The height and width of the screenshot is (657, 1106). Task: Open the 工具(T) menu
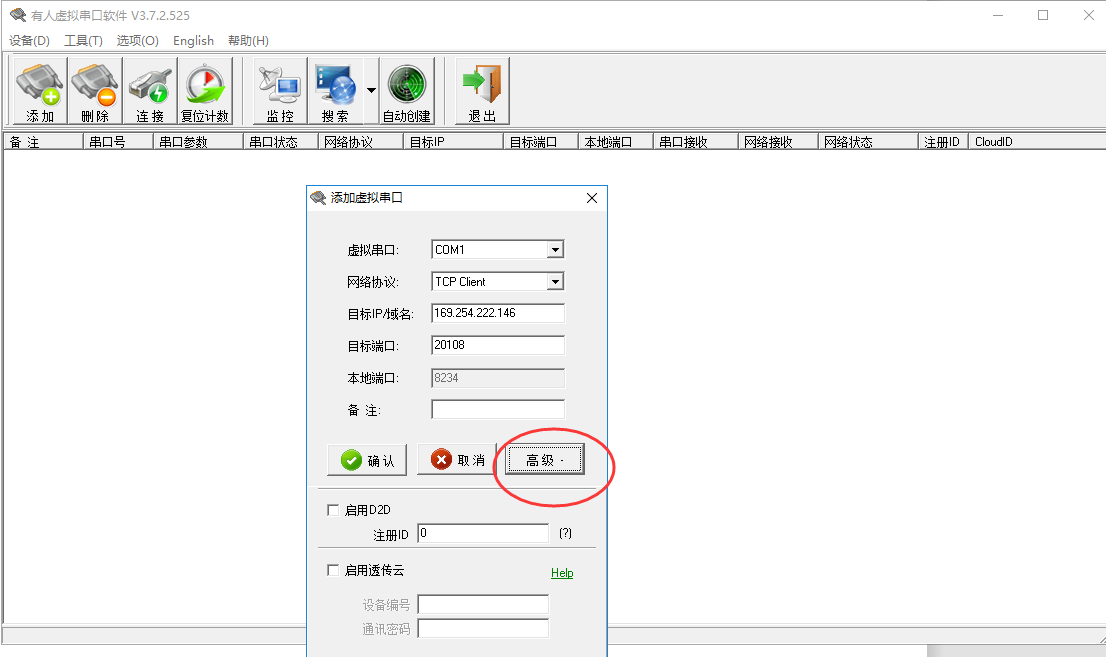(x=83, y=41)
